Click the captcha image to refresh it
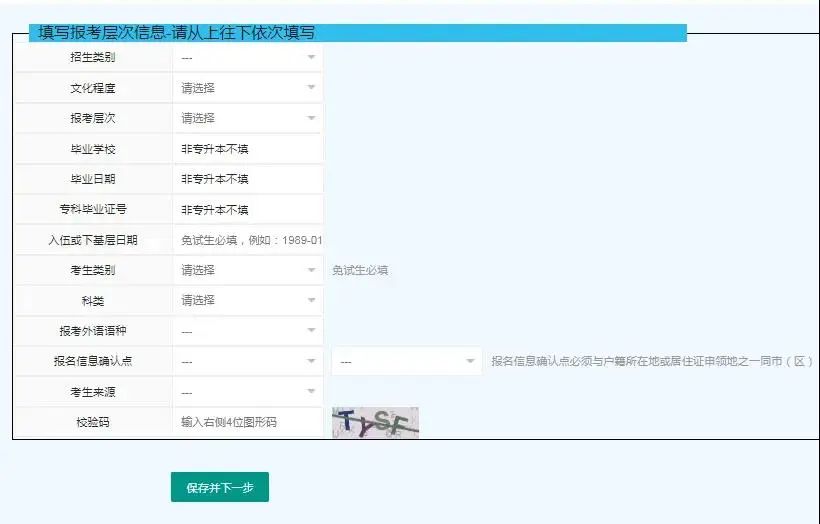The image size is (820, 524). tap(375, 423)
